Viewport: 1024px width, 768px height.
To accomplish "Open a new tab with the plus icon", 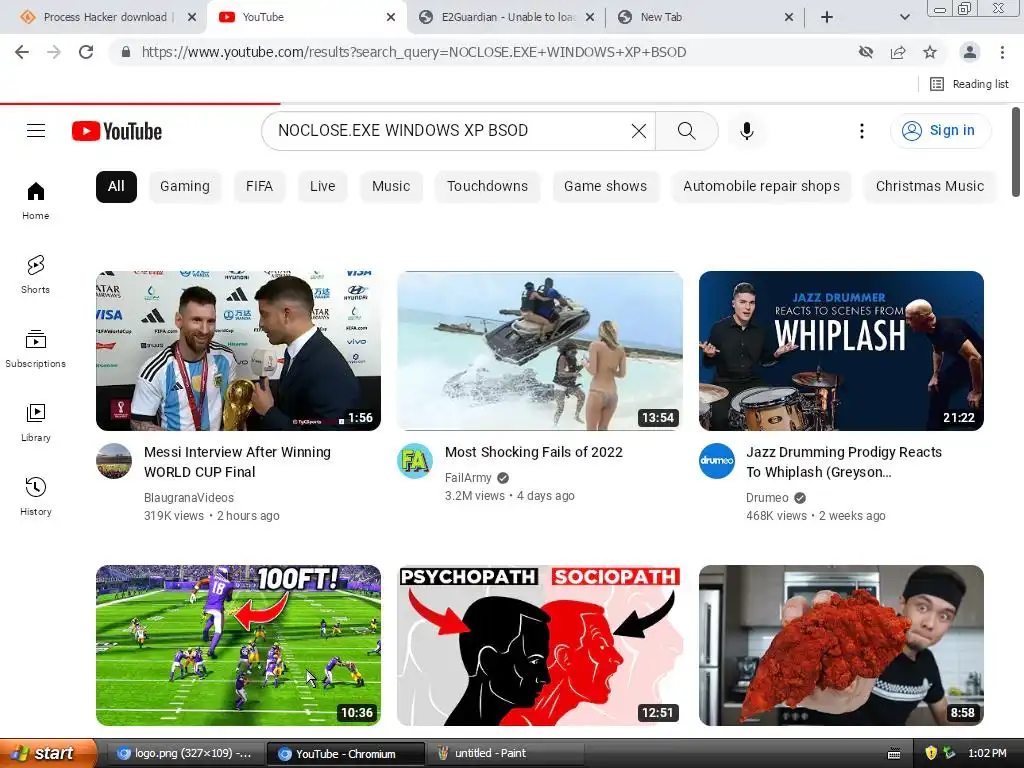I will [x=827, y=17].
